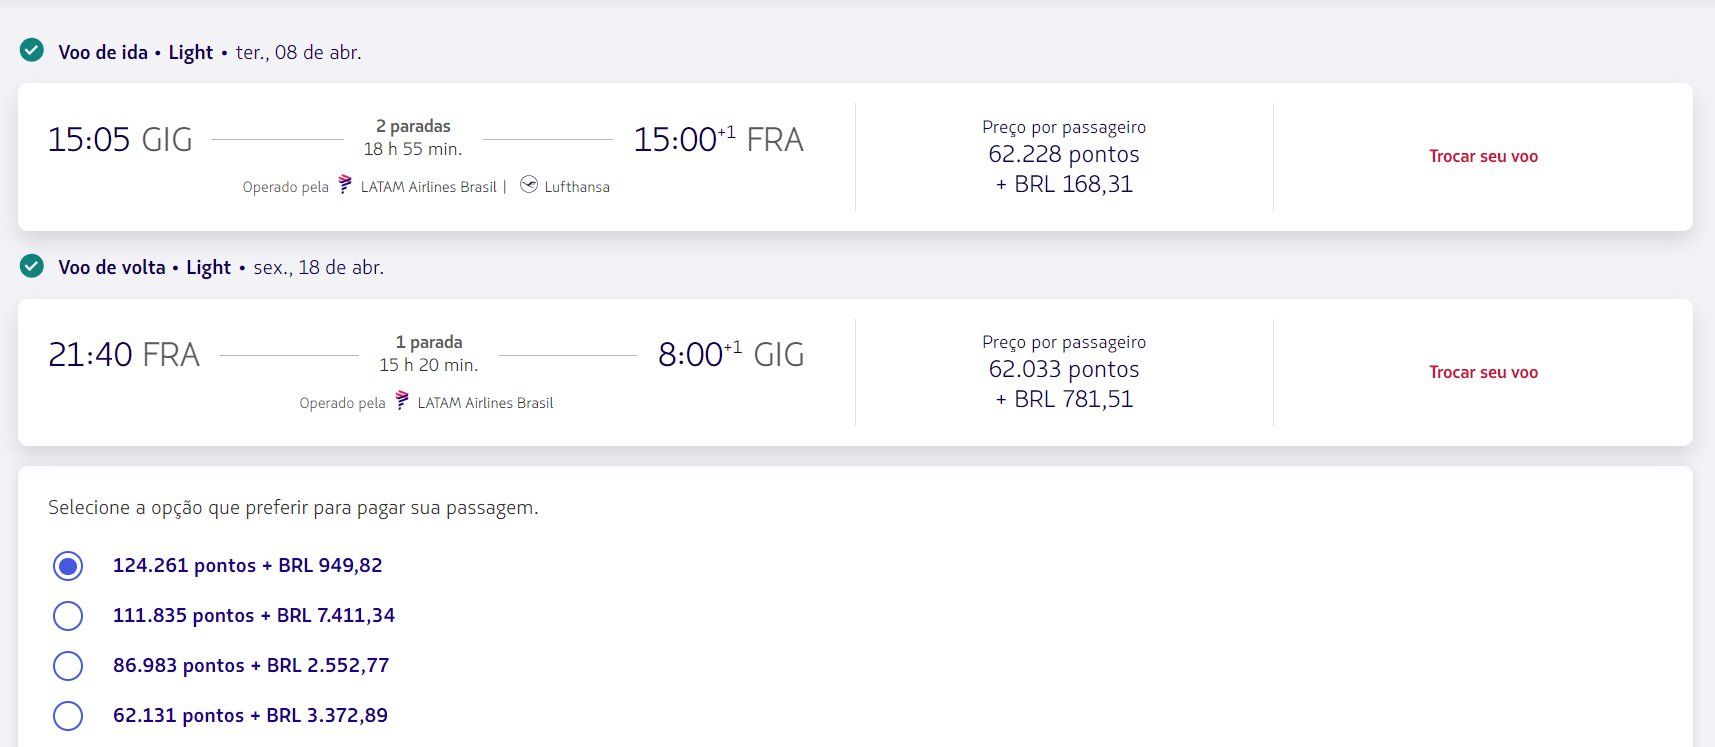Click the green checkmark beside Voo de volta
This screenshot has width=1715, height=747.
pos(32,266)
